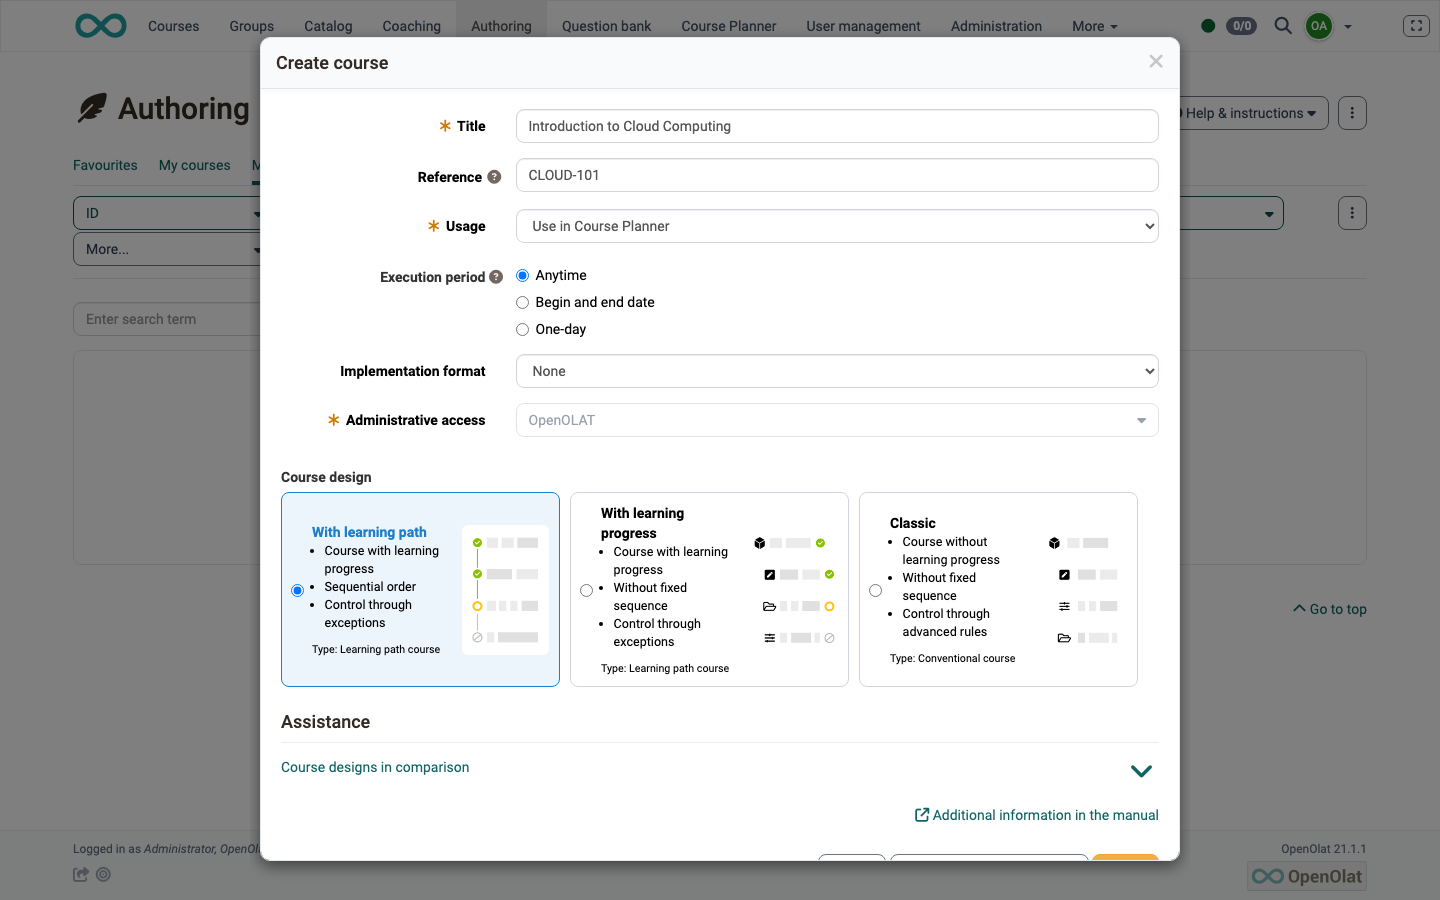The image size is (1440, 900).
Task: Open the User management tab
Action: [x=863, y=26]
